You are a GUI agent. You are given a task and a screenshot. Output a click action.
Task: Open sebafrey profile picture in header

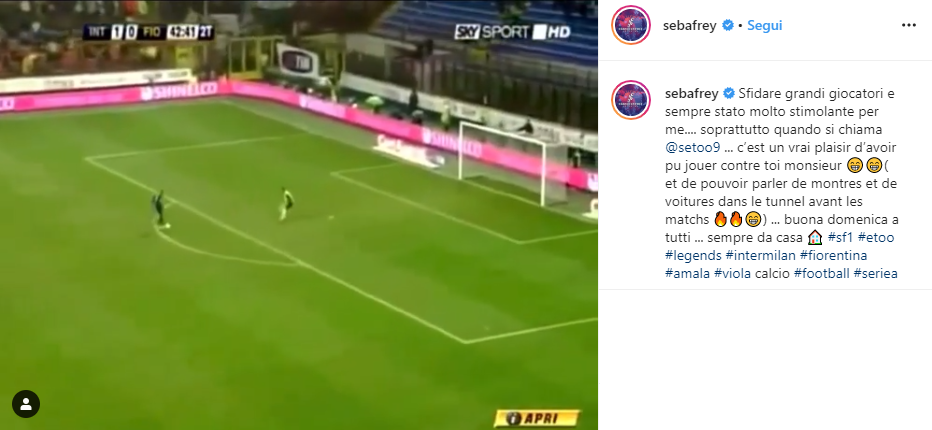[x=631, y=25]
